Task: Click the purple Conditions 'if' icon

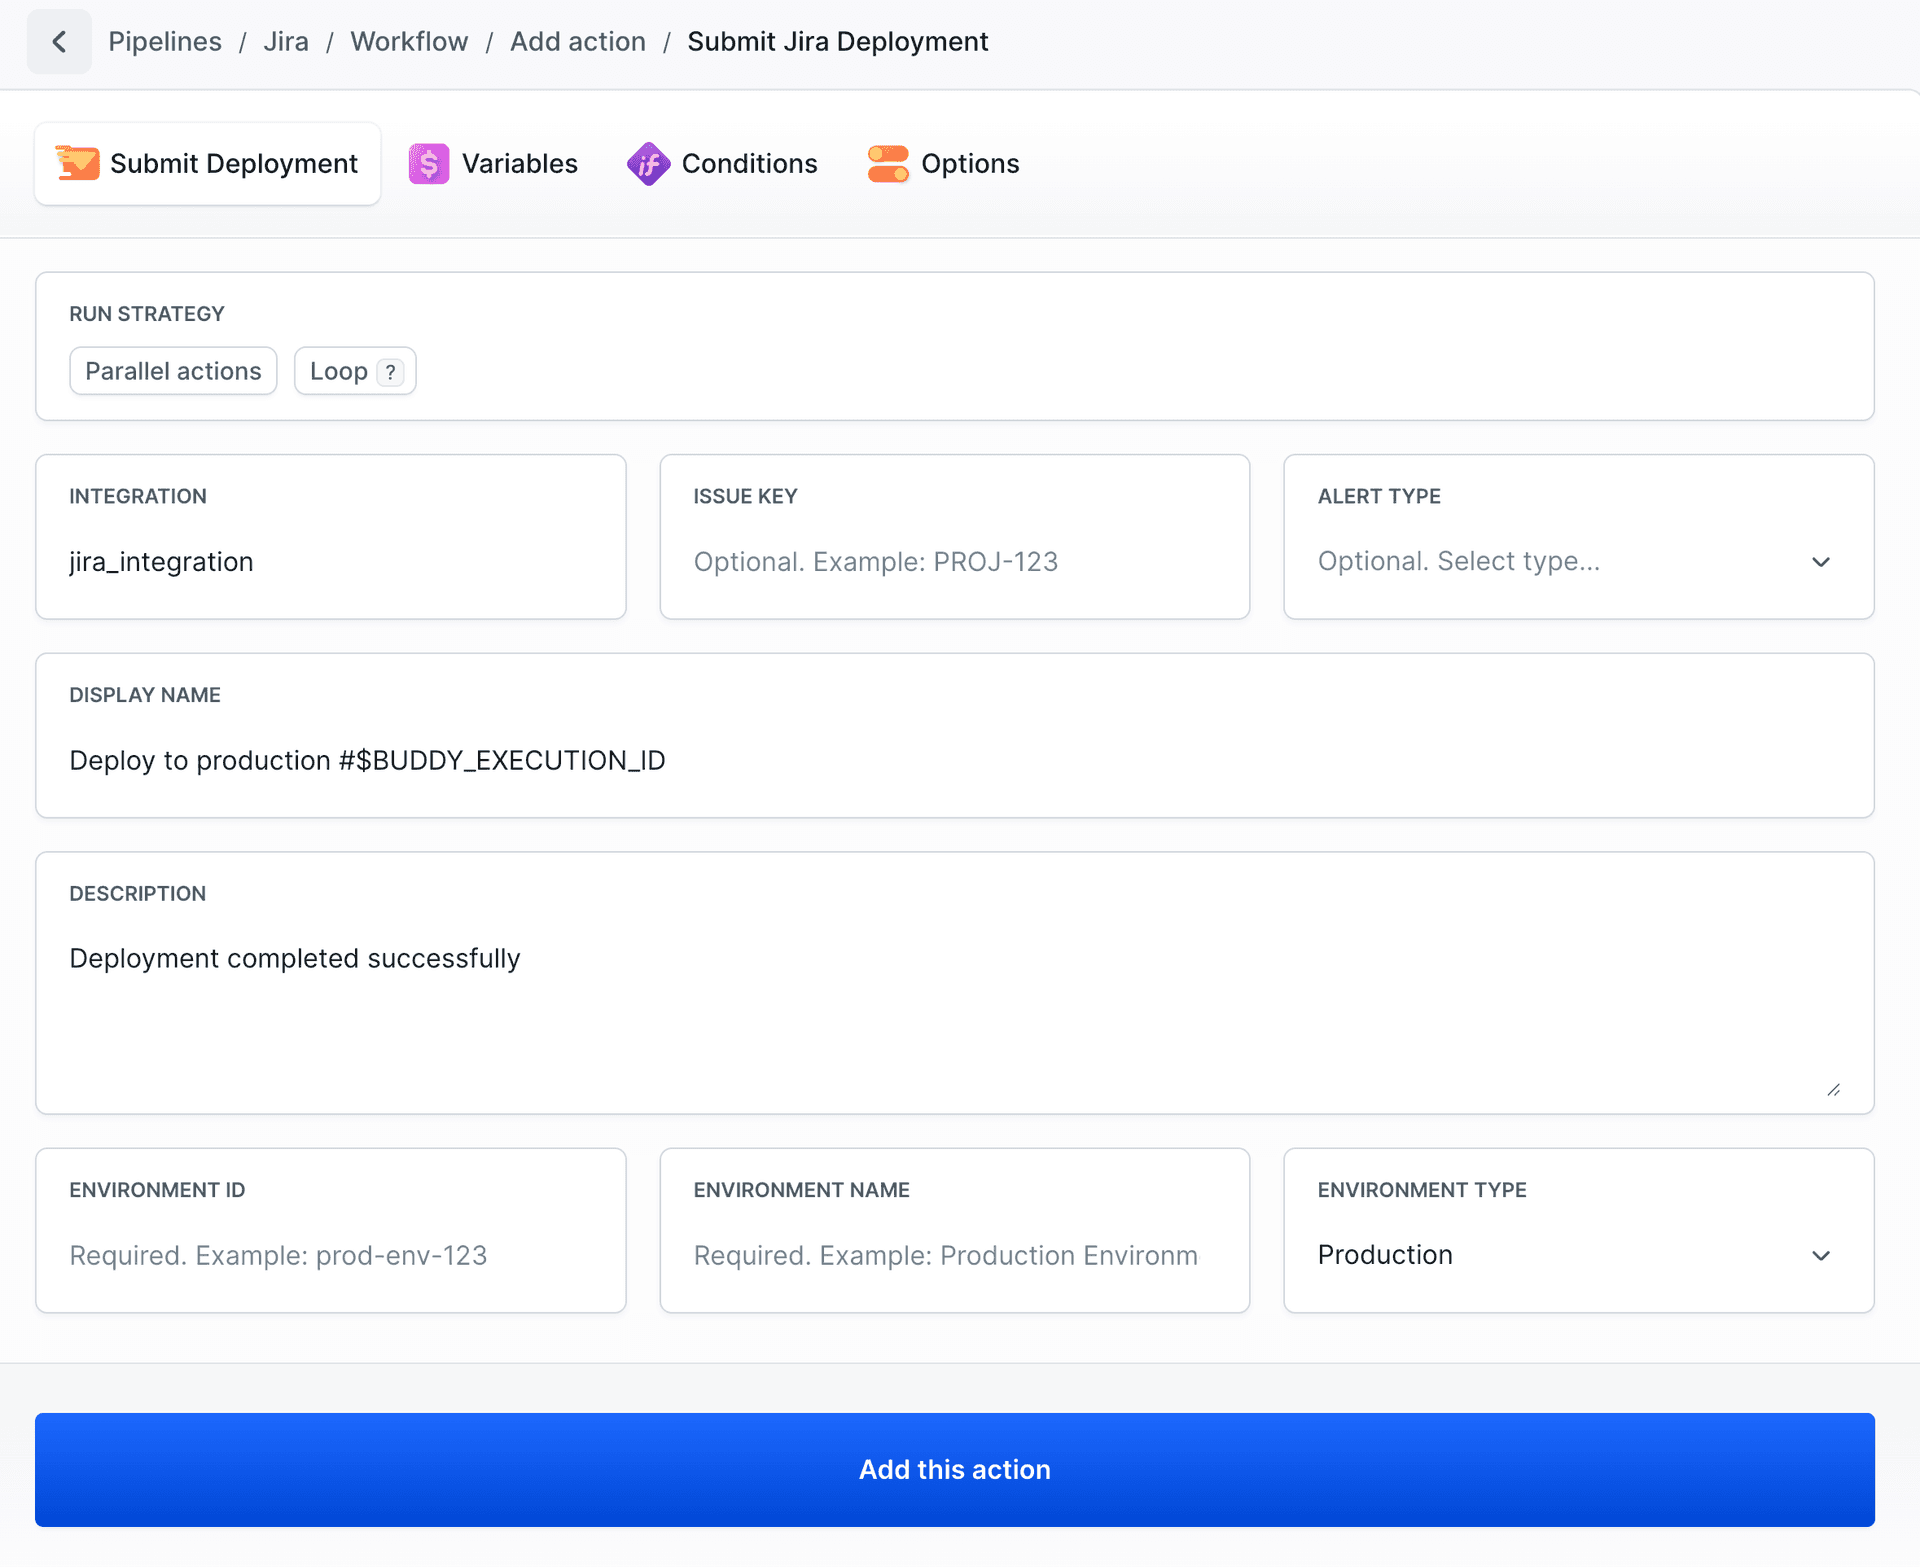Action: (647, 163)
